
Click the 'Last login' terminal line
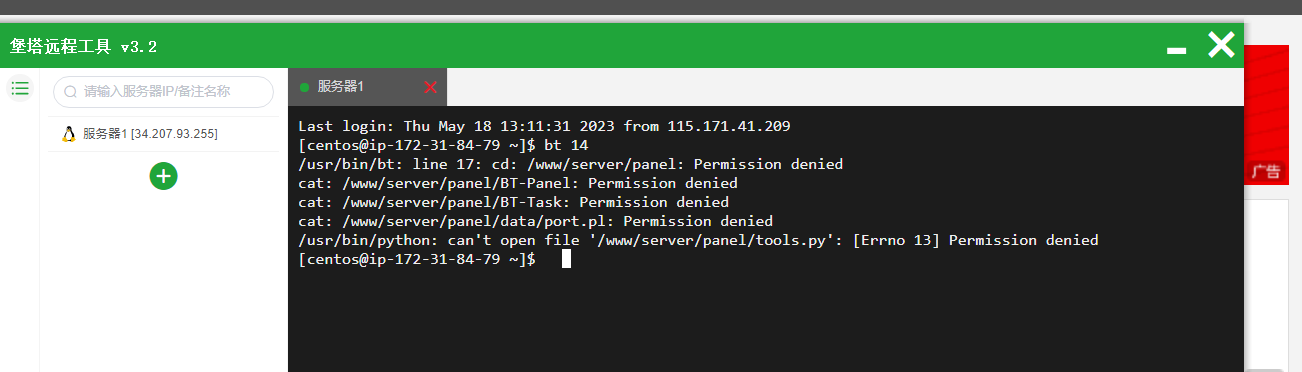tap(544, 126)
